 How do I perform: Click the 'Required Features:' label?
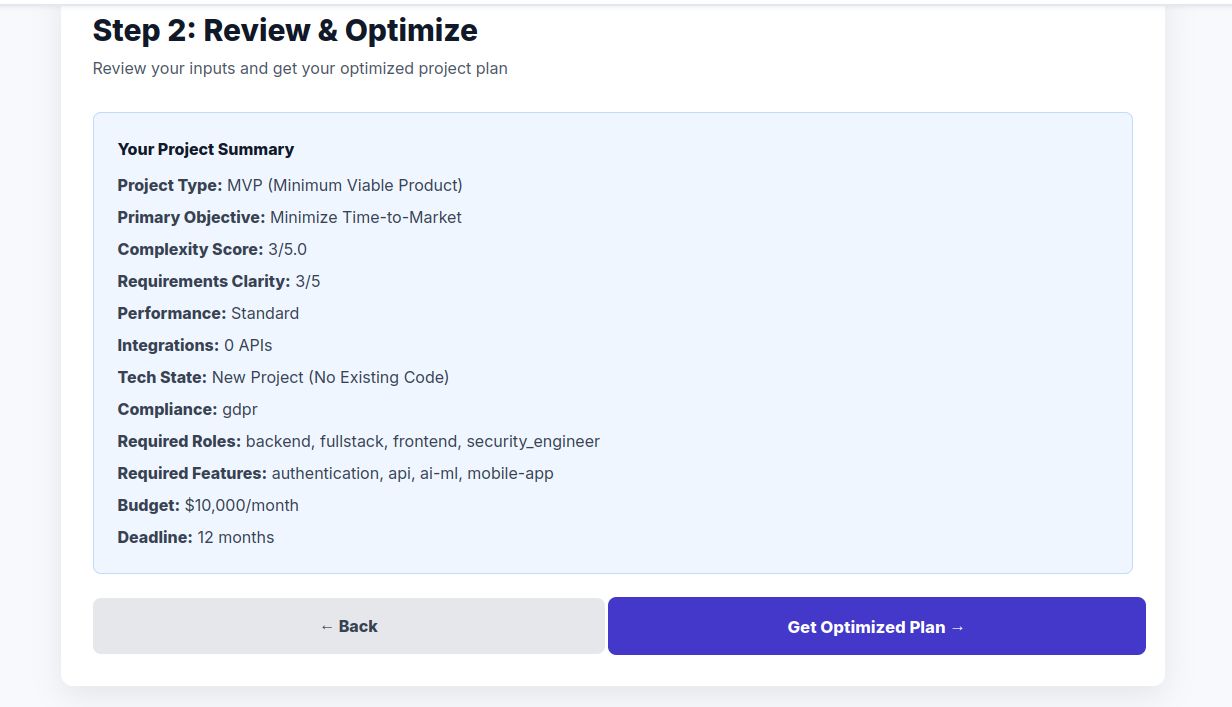pyautogui.click(x=192, y=473)
